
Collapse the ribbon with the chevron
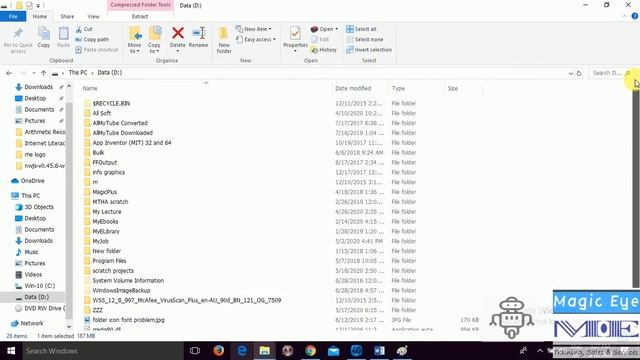pyautogui.click(x=624, y=16)
